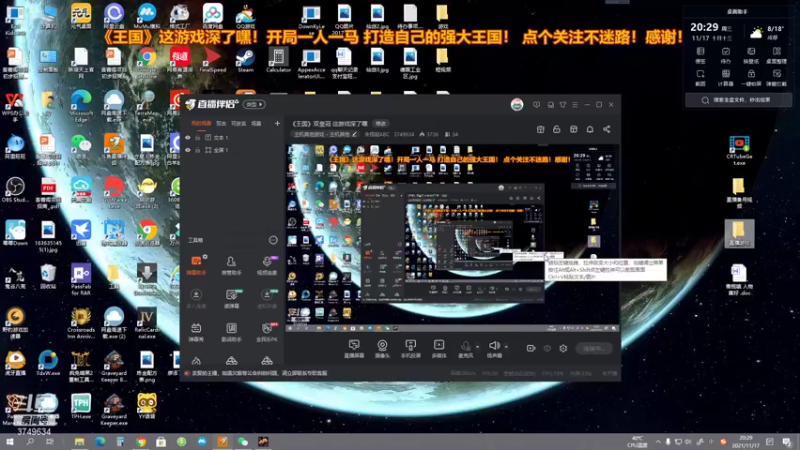Switch to the fourth scene tab
This screenshot has height=450, width=800.
256,123
